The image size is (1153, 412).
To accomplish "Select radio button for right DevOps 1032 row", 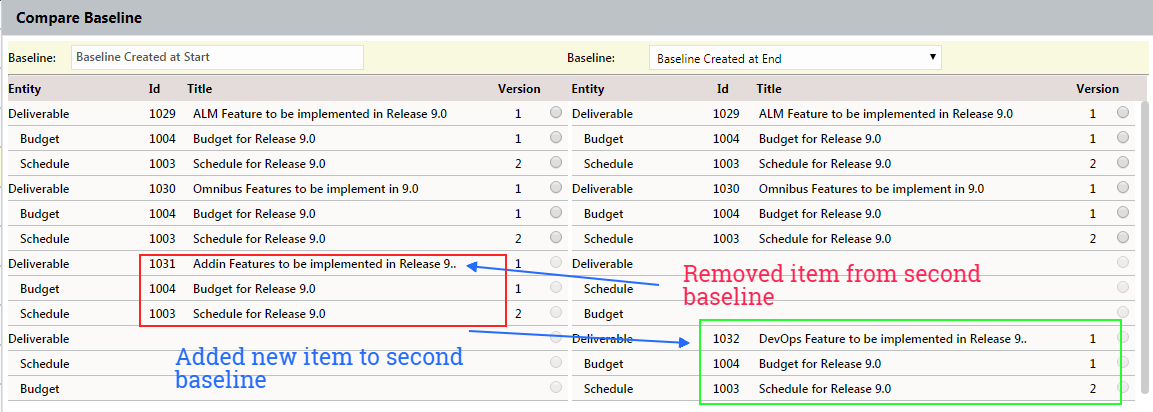I will click(x=1123, y=338).
